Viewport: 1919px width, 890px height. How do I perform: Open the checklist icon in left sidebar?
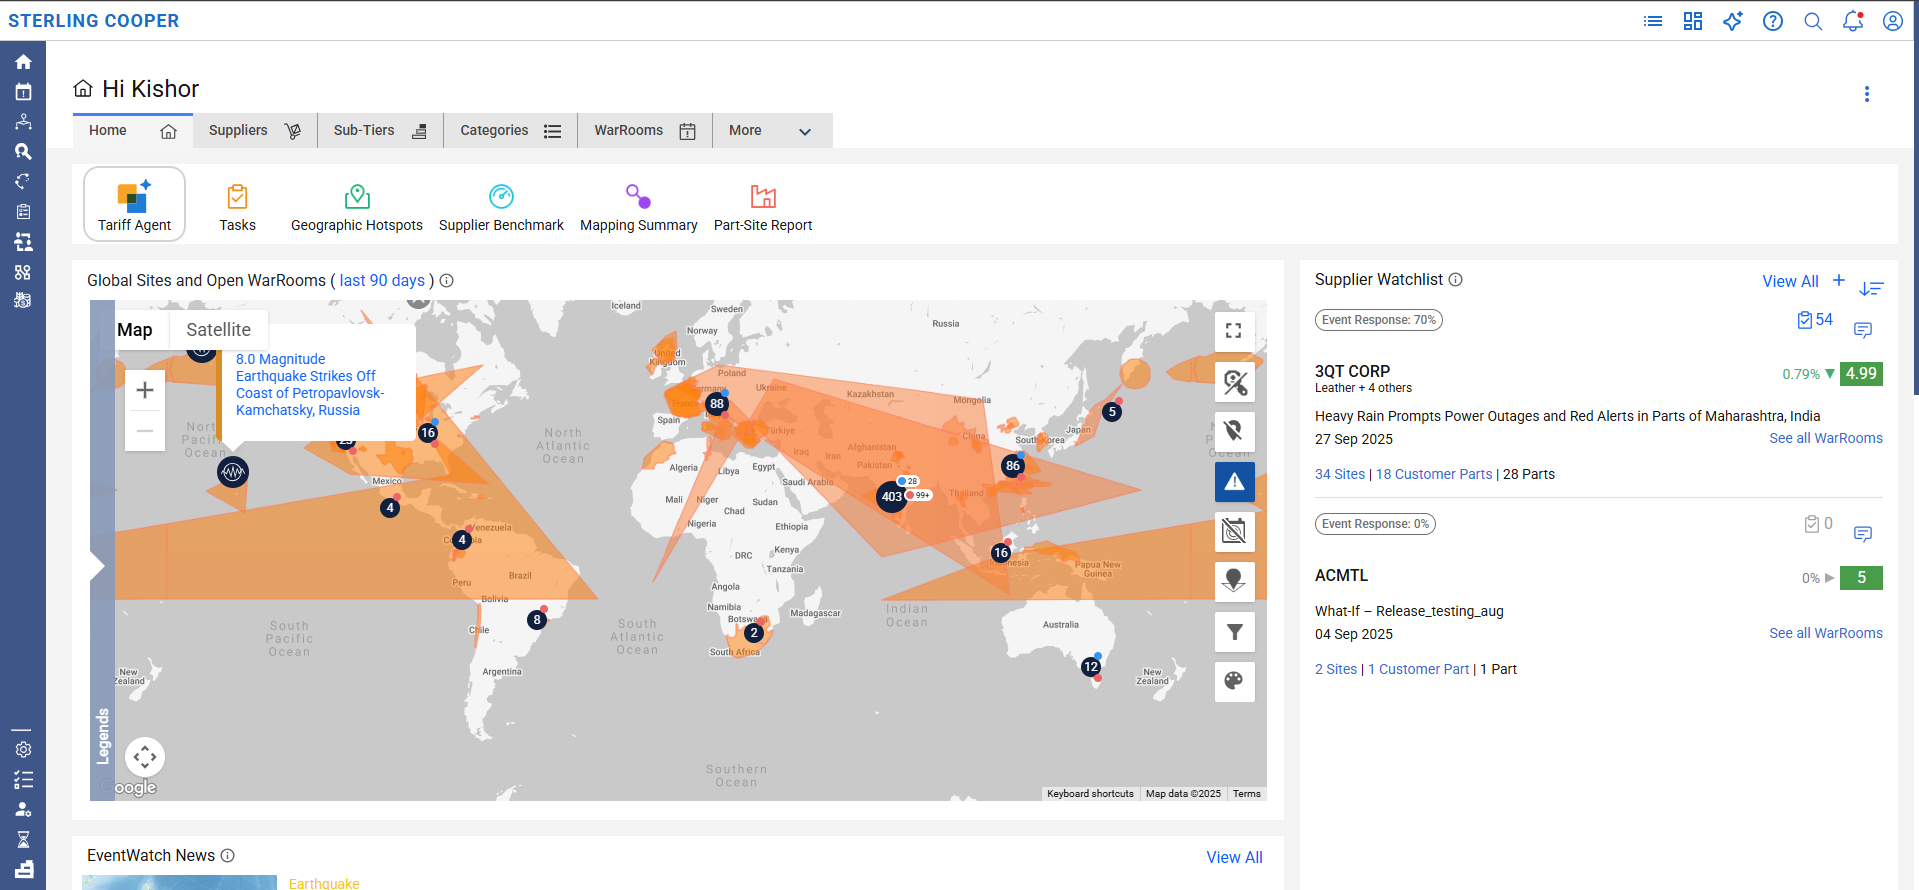point(23,779)
